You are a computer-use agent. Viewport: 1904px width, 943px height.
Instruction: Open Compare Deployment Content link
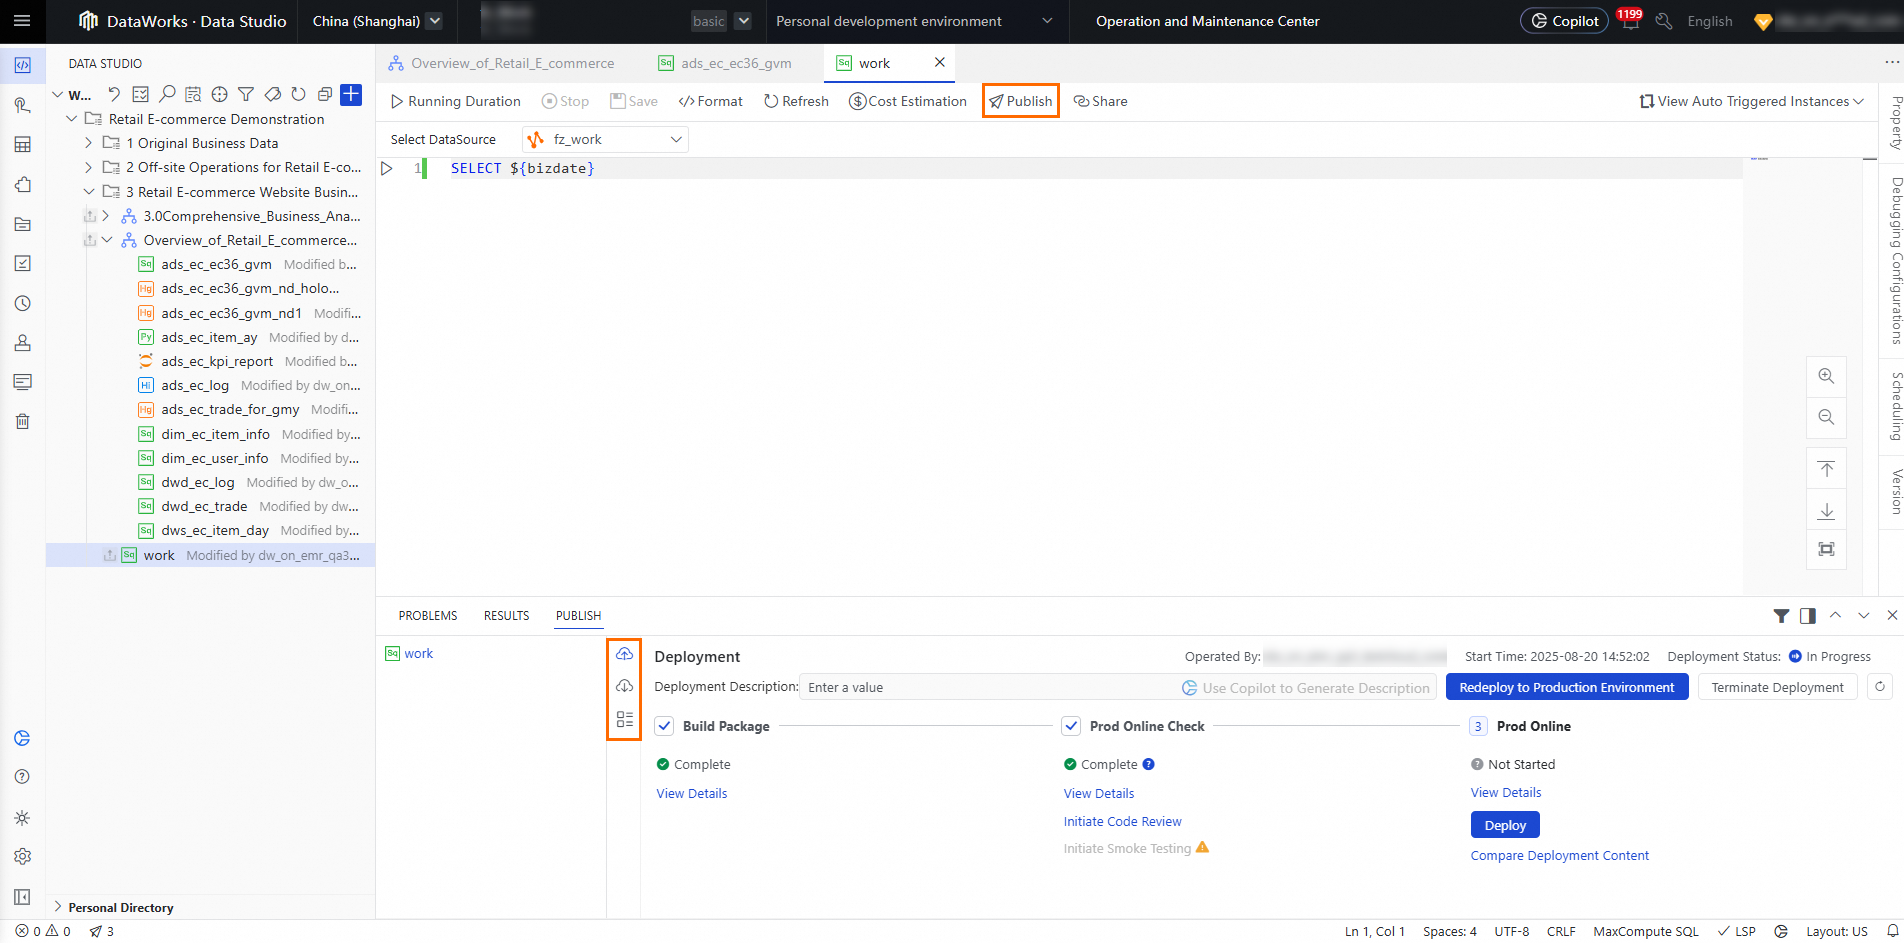click(x=1560, y=856)
